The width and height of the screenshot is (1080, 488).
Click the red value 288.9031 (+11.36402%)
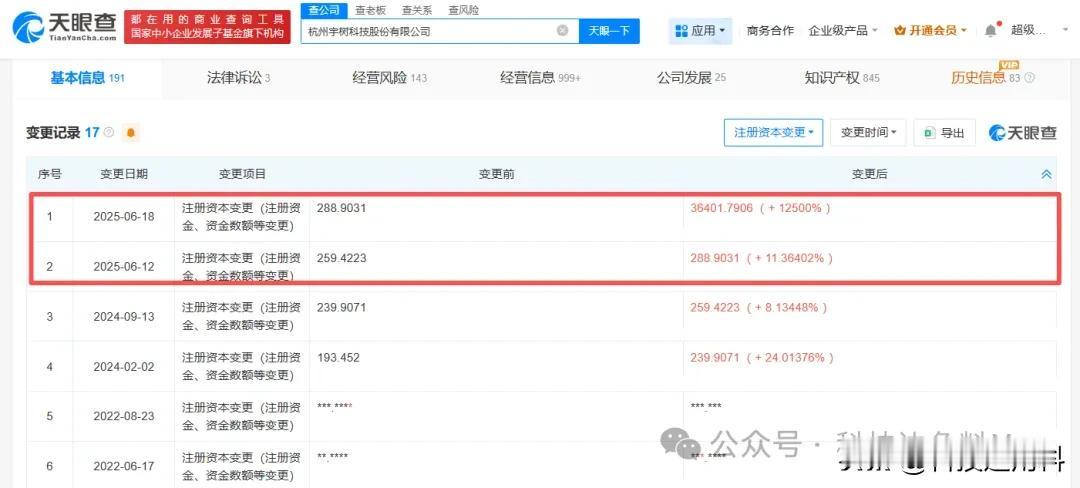point(761,258)
